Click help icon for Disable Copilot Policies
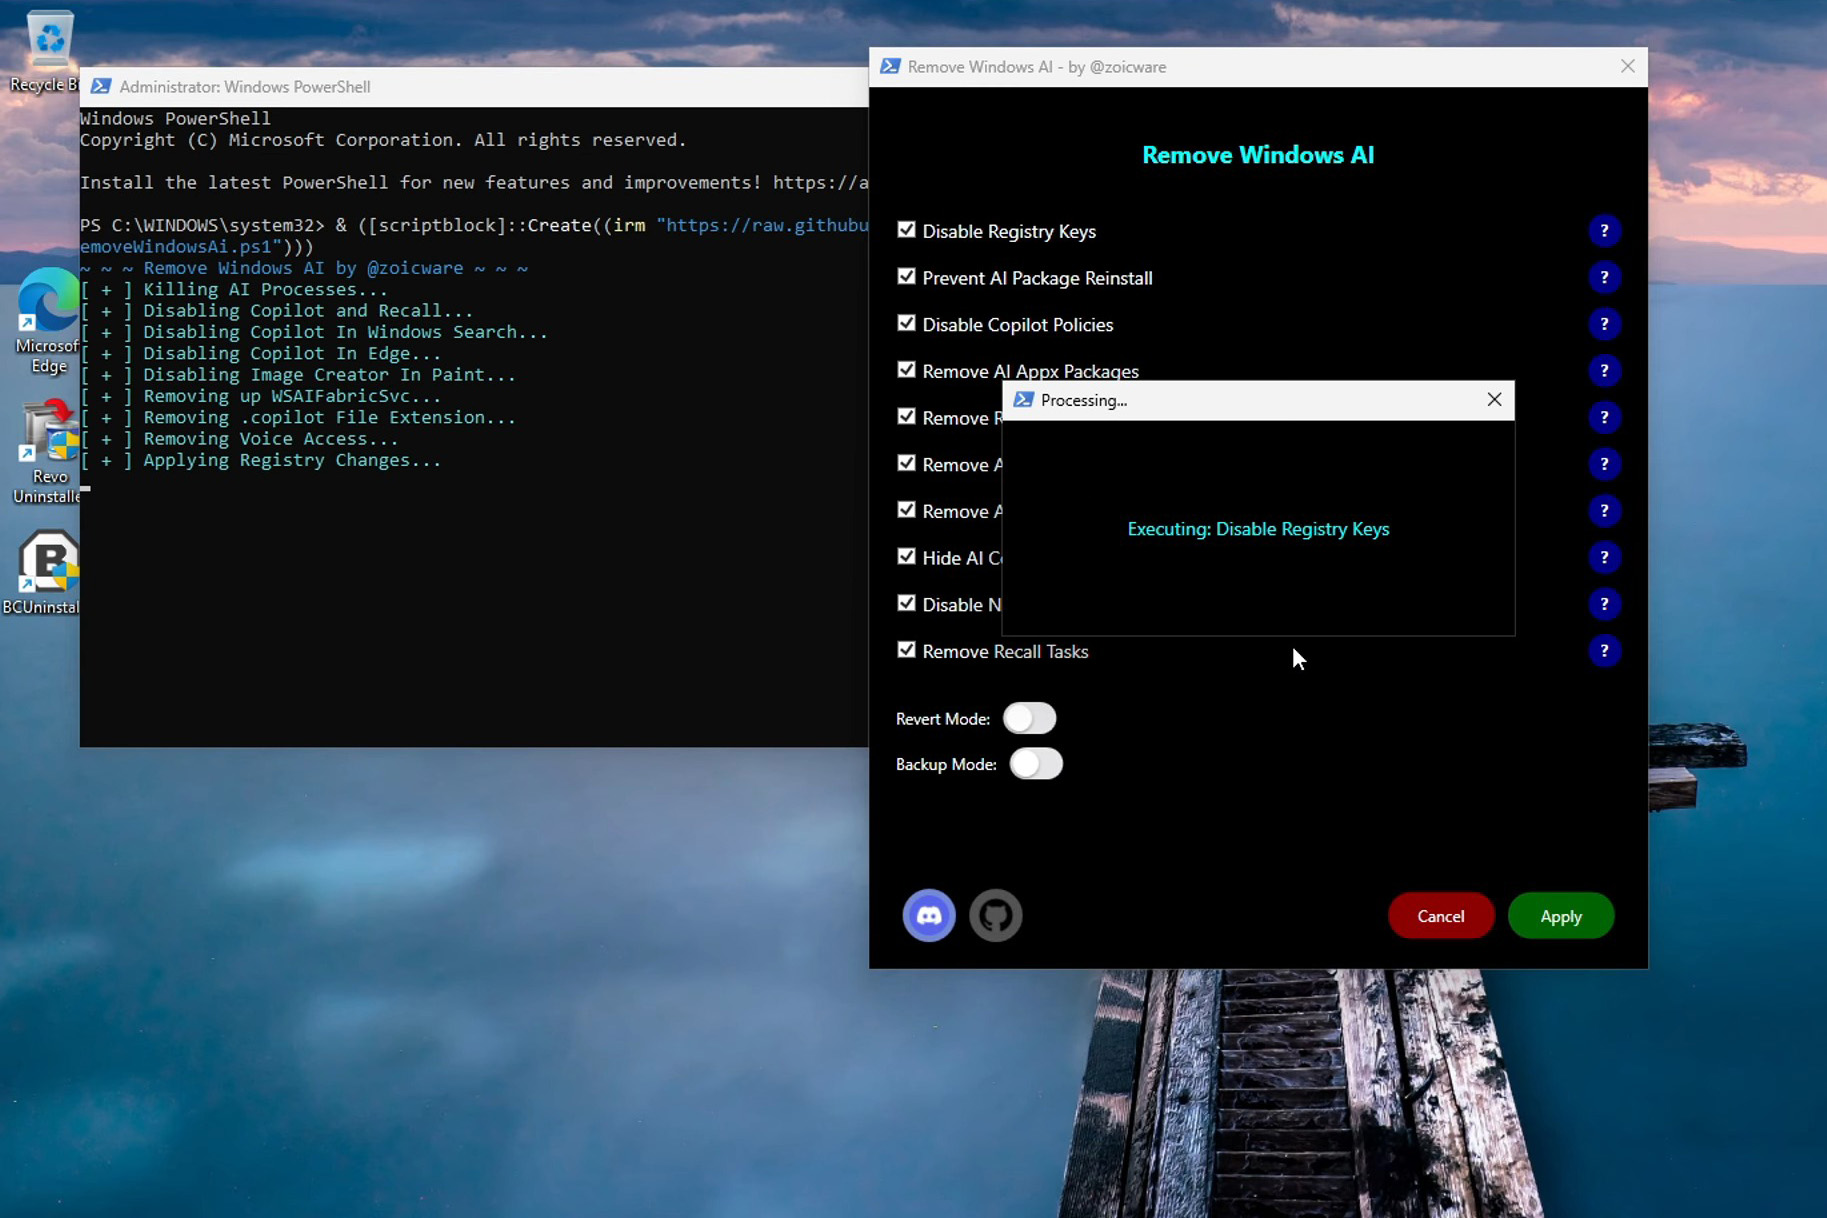The image size is (1827, 1218). 1603,324
